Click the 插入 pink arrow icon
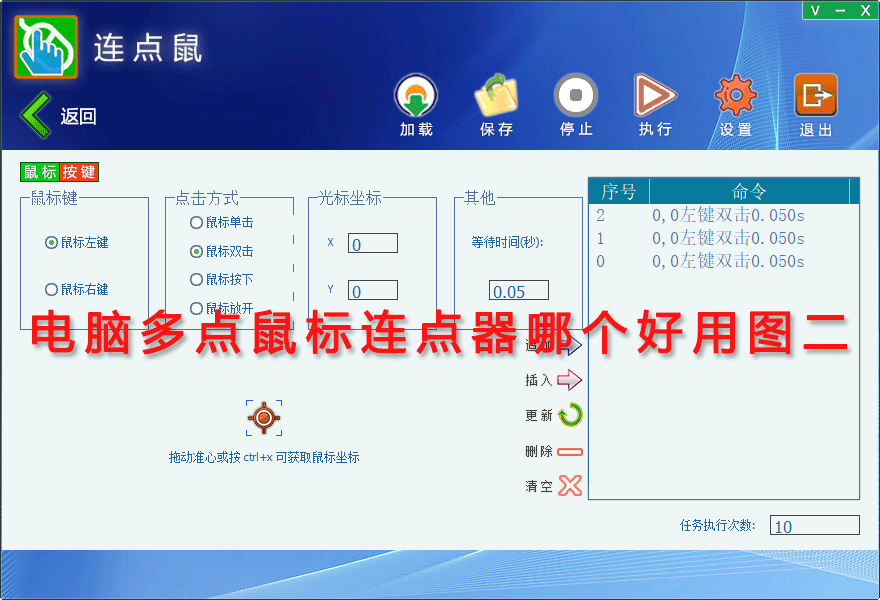The image size is (880, 600). (x=570, y=380)
